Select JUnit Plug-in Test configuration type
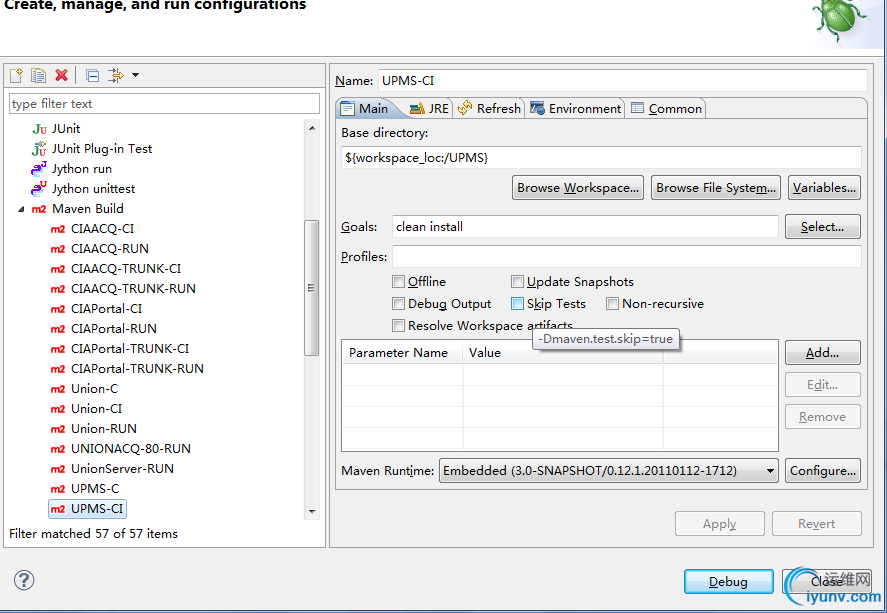 tap(92, 149)
